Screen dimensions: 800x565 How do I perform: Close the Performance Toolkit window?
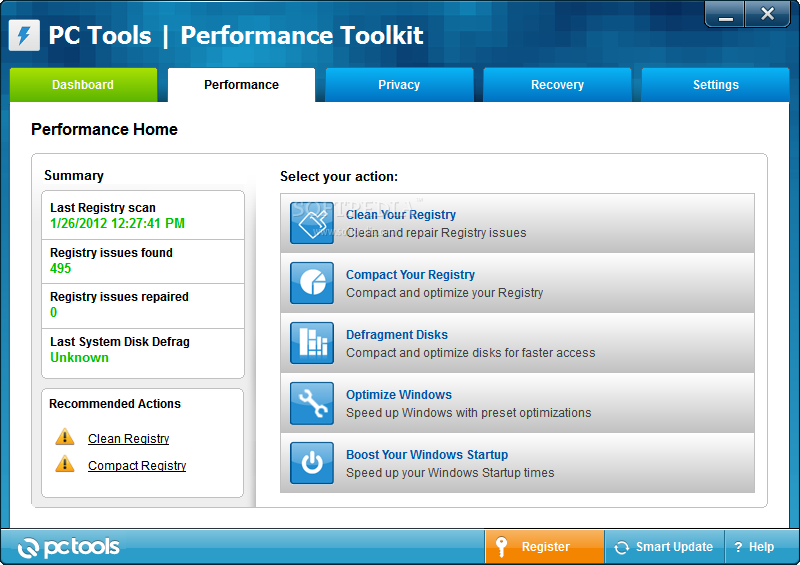767,14
